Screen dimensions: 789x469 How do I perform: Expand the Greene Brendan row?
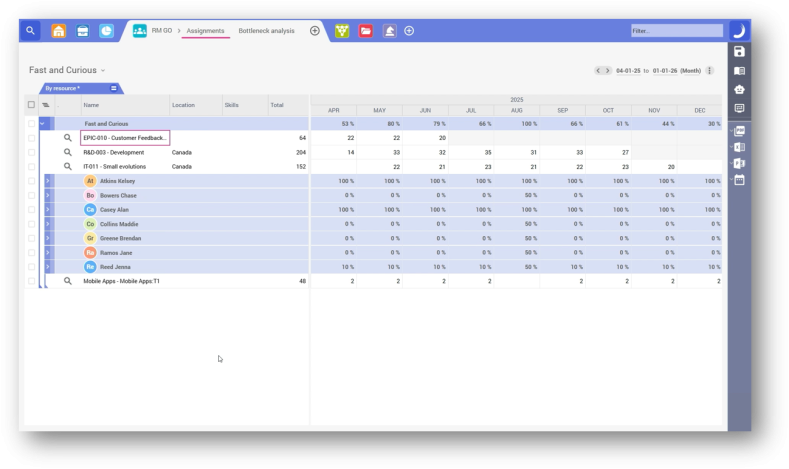48,239
